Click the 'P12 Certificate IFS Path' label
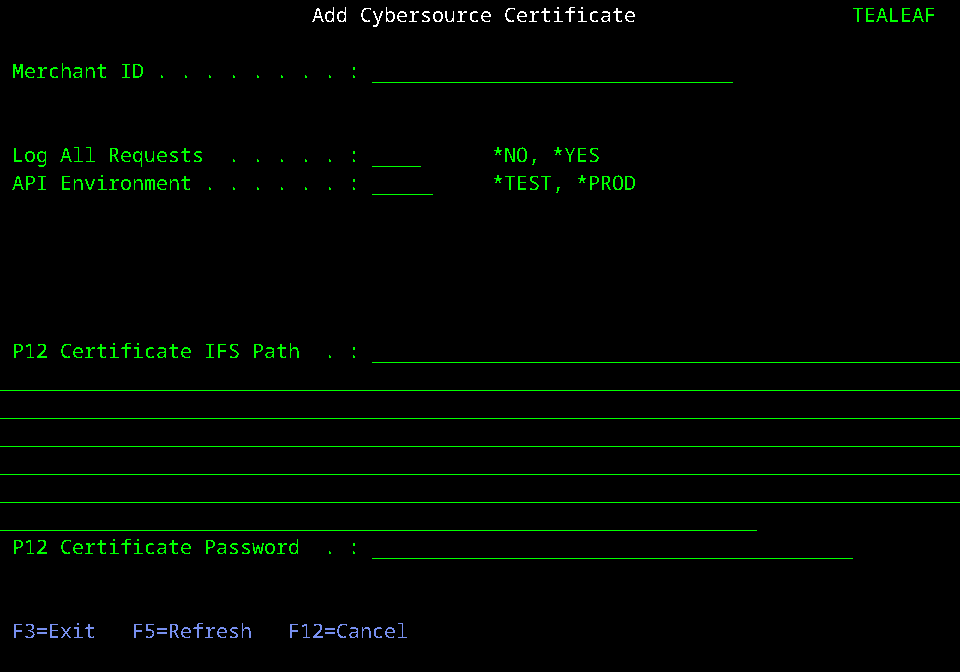960x672 pixels. pyautogui.click(x=156, y=352)
